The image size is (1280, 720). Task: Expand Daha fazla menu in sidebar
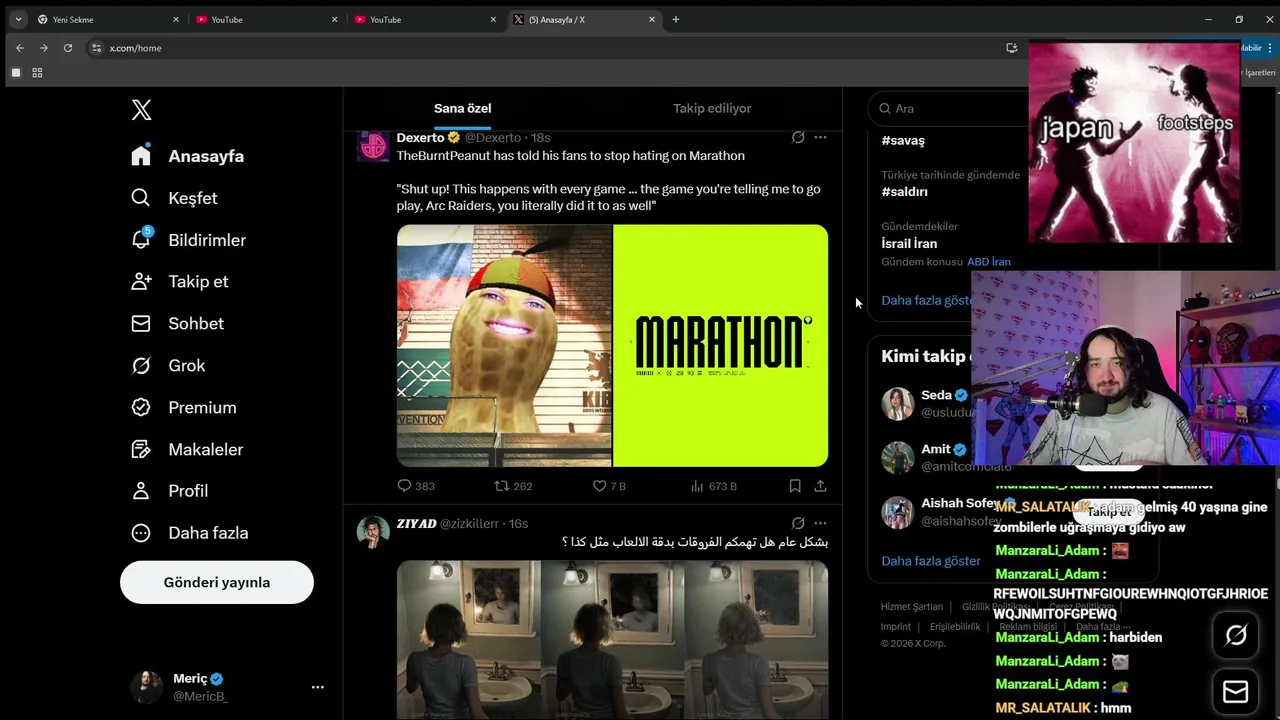pos(190,533)
